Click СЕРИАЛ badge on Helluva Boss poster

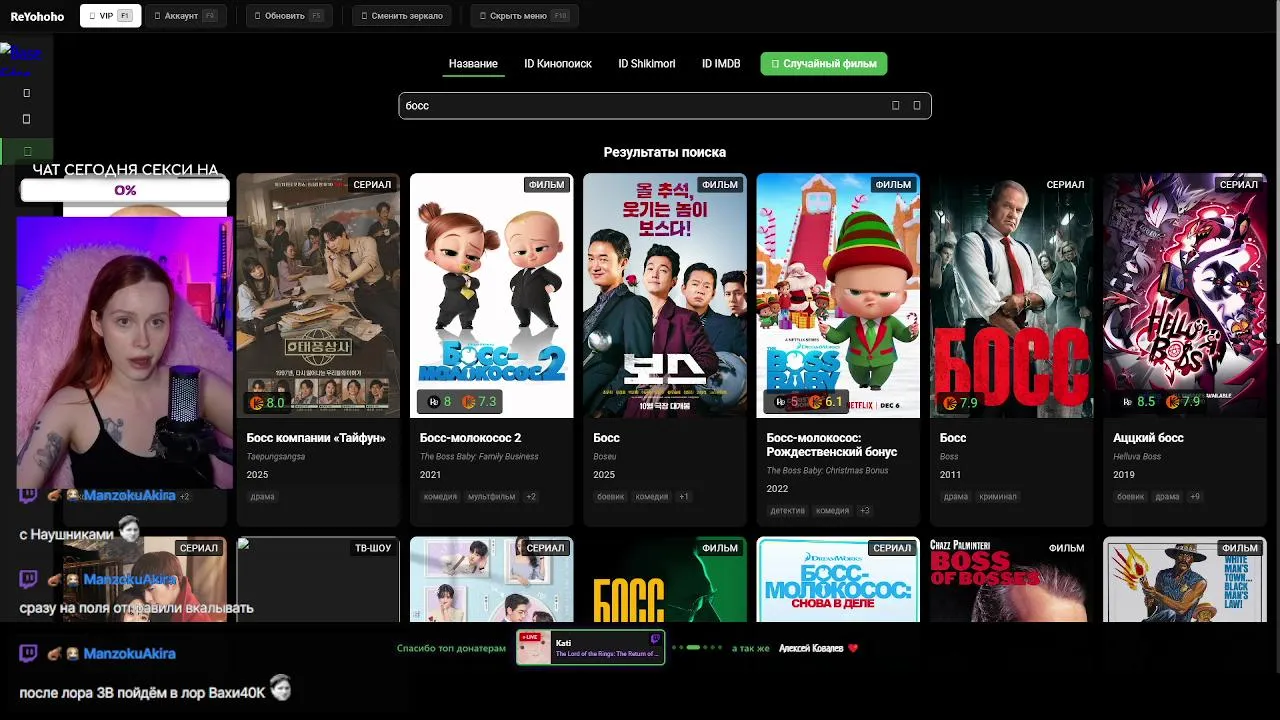point(1238,185)
